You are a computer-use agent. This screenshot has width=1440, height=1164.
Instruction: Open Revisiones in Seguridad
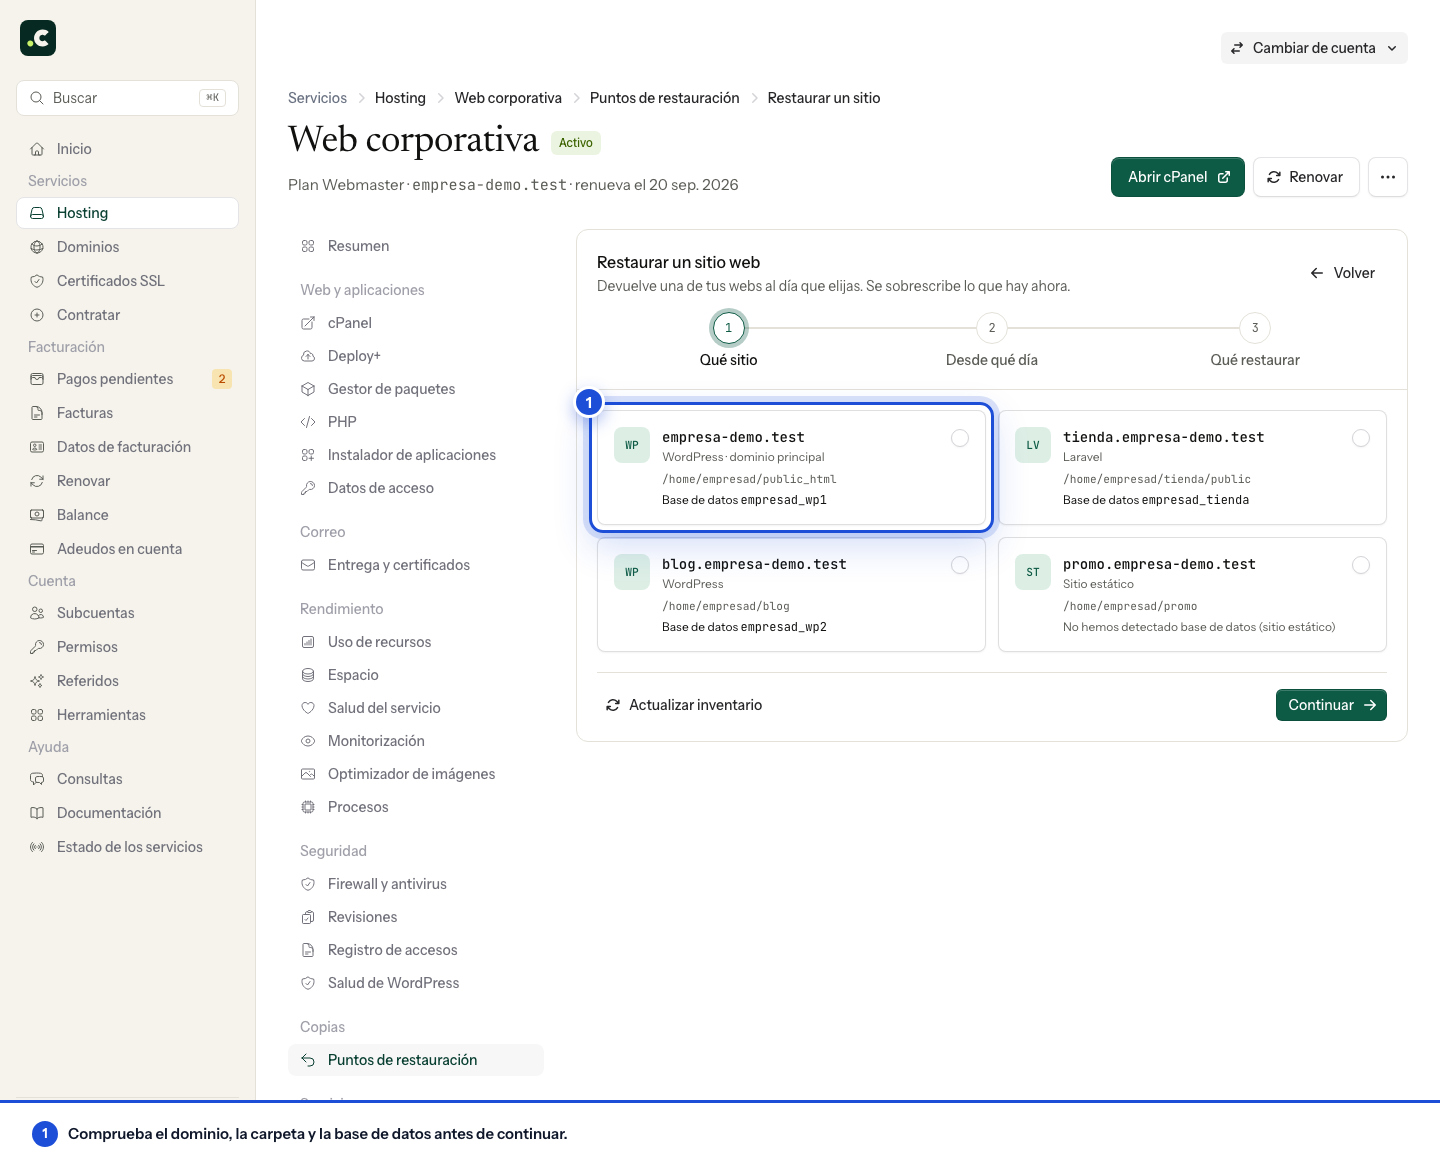coord(416,917)
